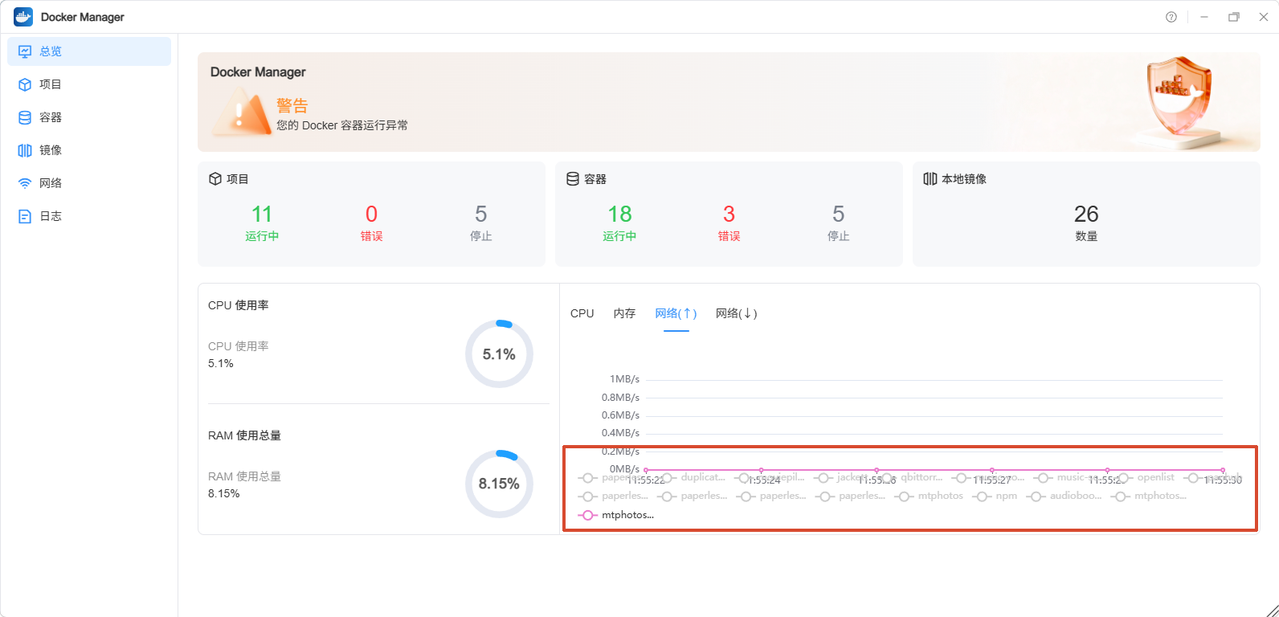This screenshot has width=1279, height=617.
Task: Switch to the CPU chart tab
Action: 582,313
